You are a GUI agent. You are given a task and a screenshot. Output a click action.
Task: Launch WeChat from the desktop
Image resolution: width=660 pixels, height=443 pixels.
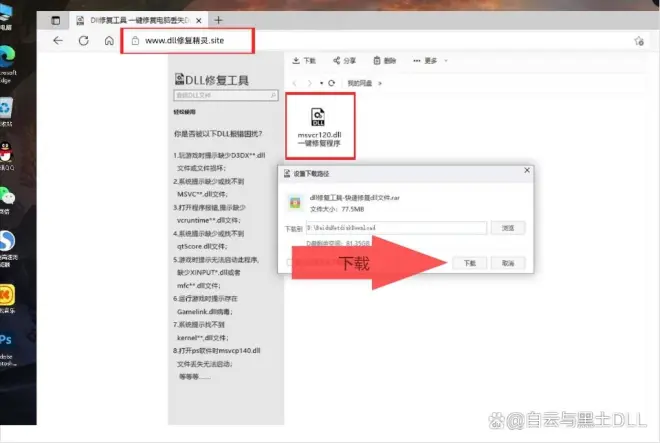[x=7, y=197]
